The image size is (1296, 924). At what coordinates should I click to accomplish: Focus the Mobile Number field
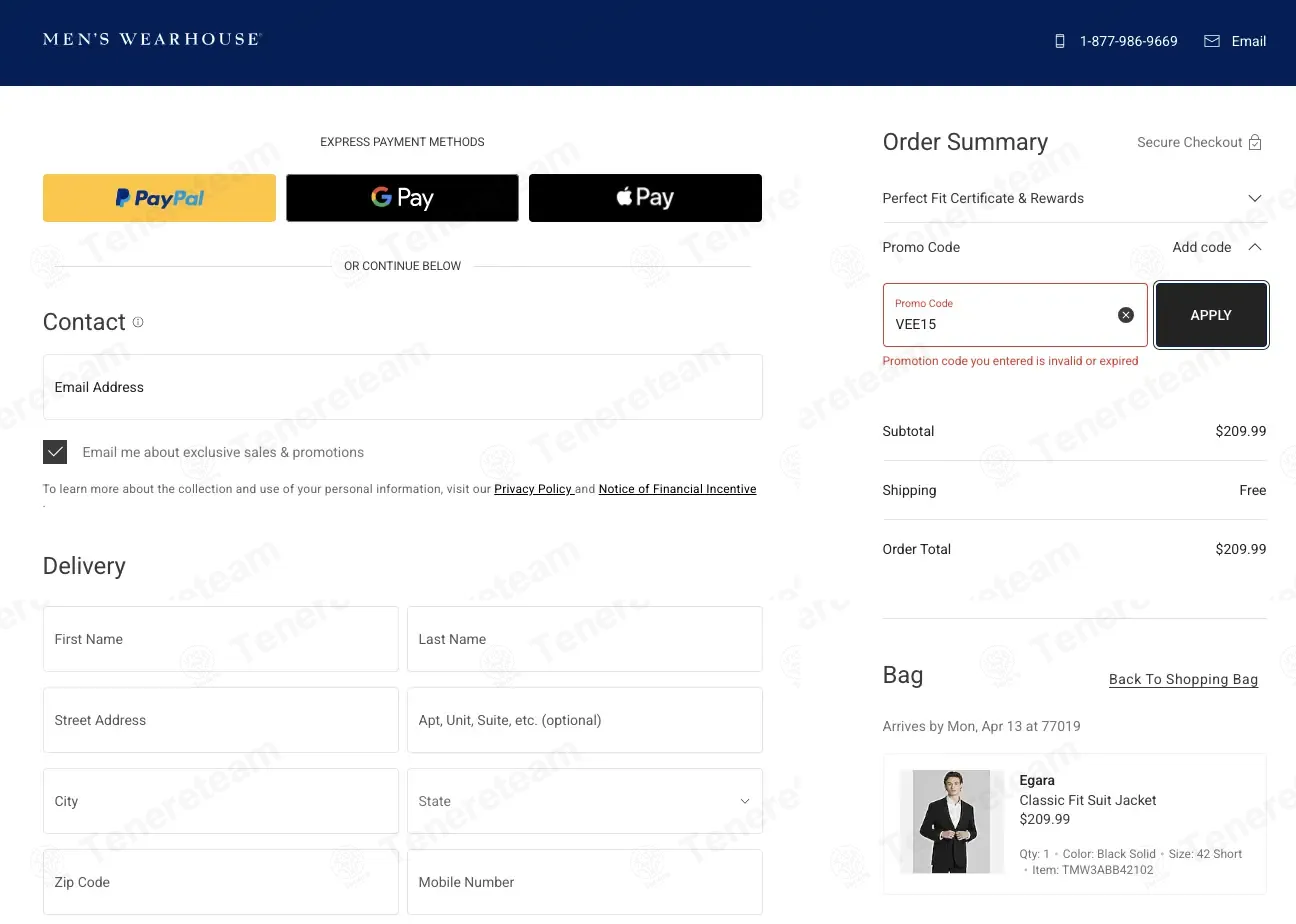585,882
